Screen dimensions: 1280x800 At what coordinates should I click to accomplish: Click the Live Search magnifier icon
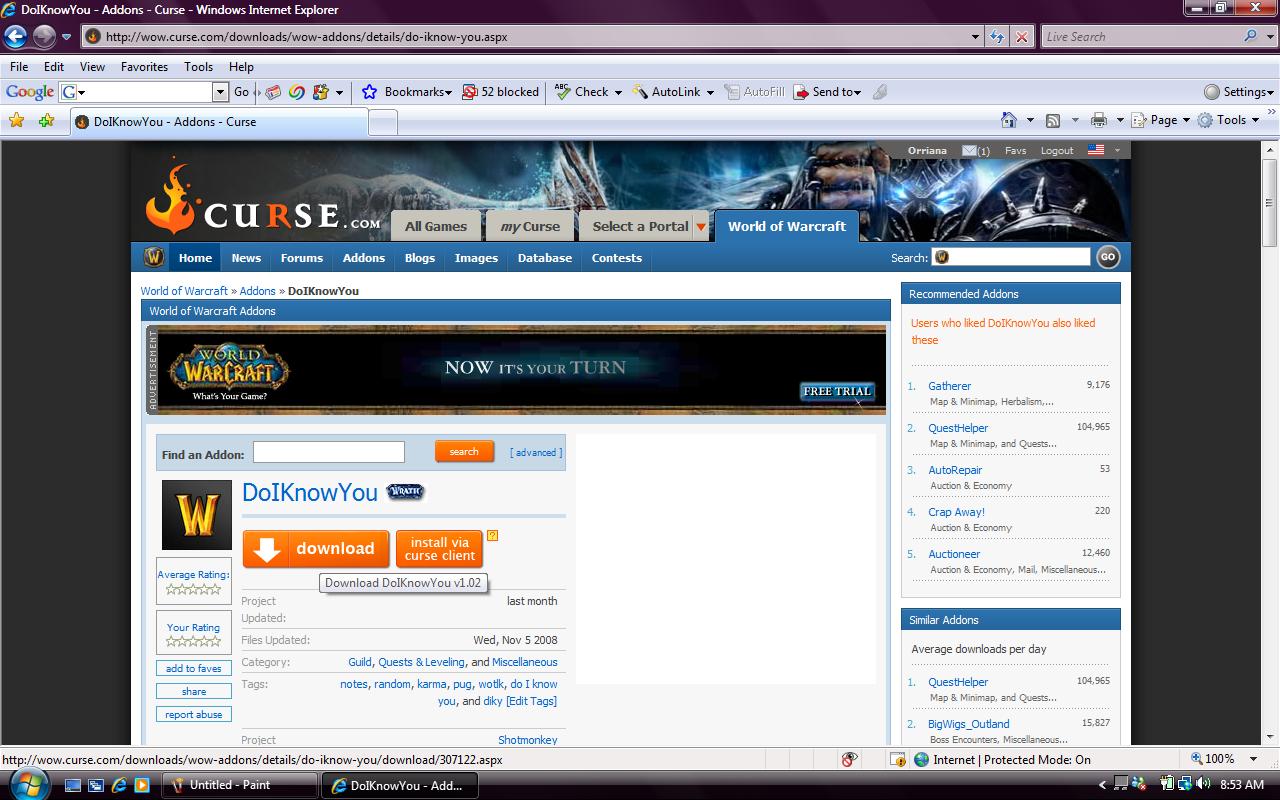(1250, 36)
